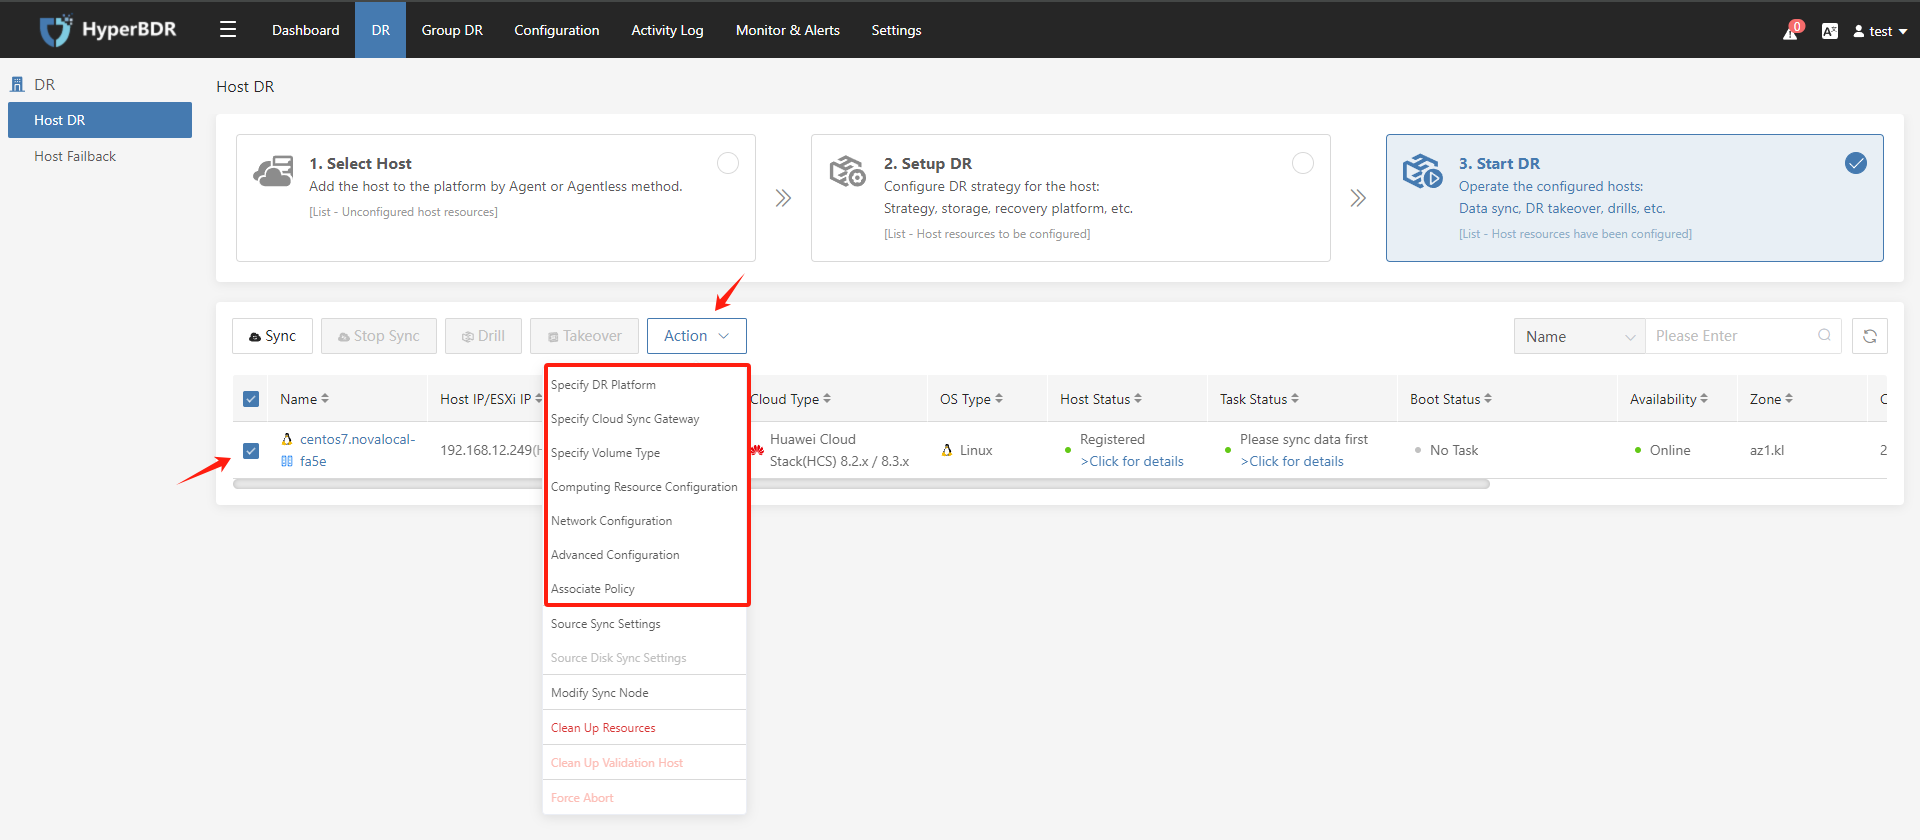Click the host disk icon next to fa5e
Screen dimensions: 1920x840
287,461
